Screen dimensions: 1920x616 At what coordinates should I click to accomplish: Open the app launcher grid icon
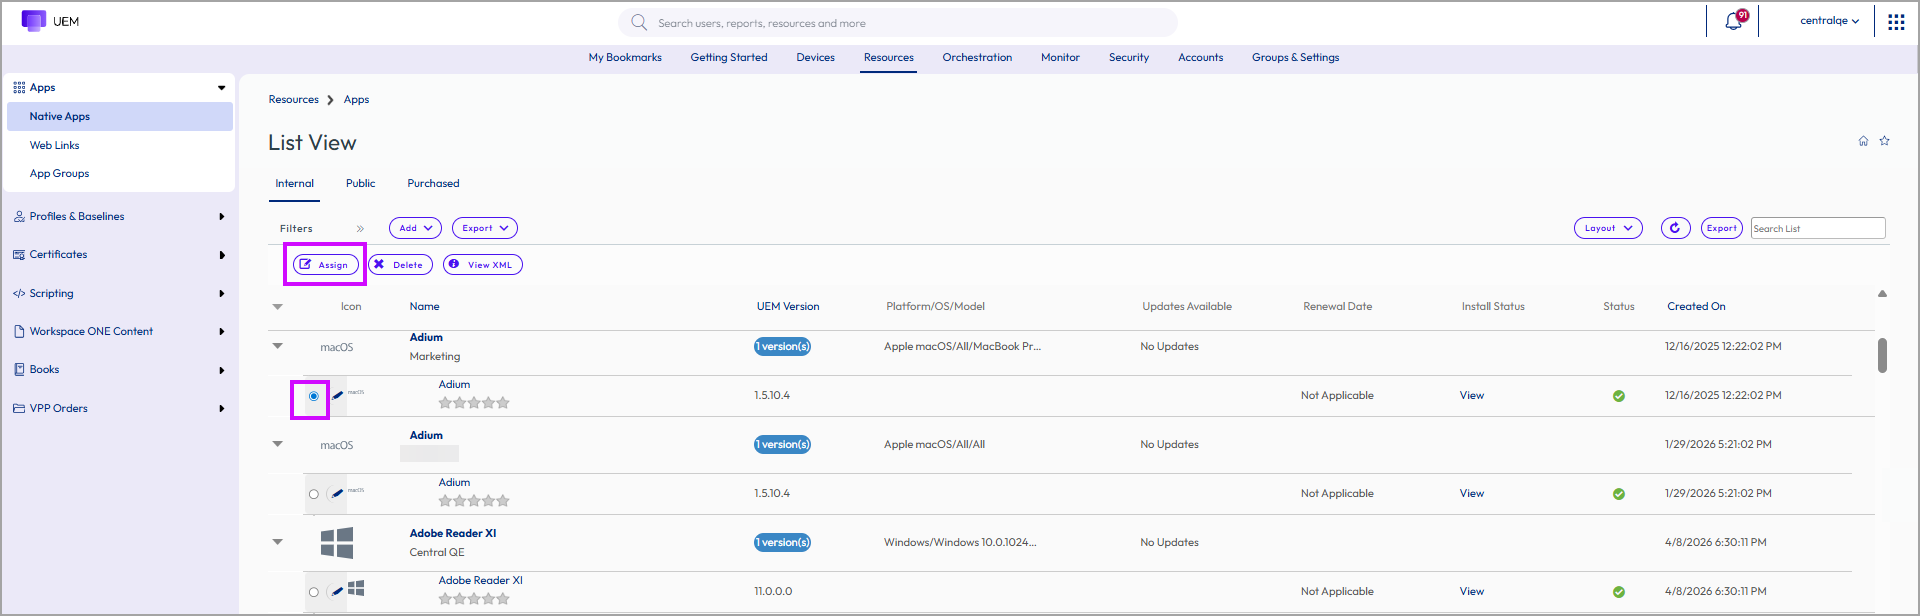(x=1896, y=22)
